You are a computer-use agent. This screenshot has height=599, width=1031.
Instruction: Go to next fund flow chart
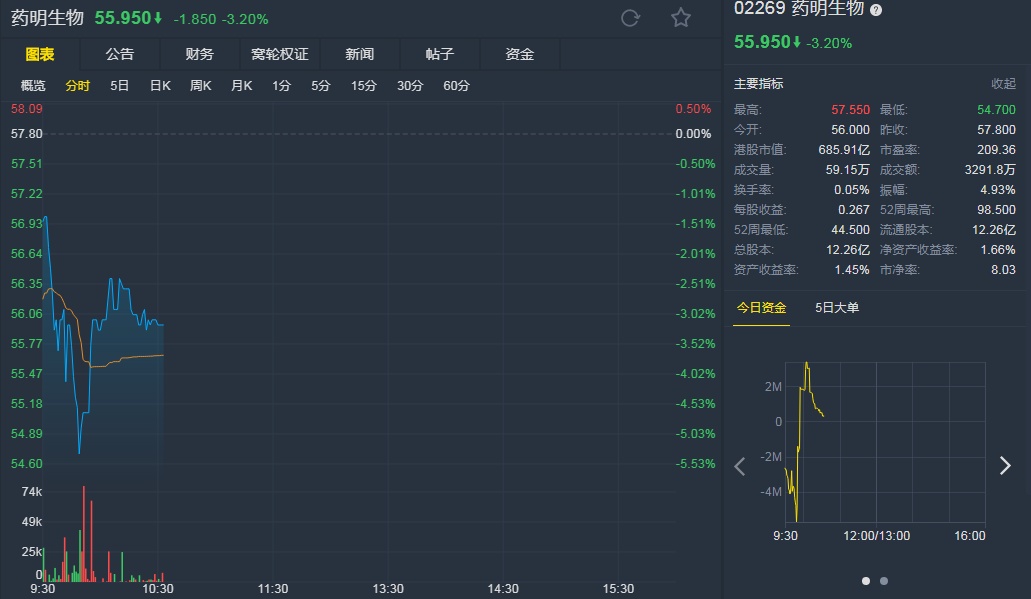pos(1005,466)
